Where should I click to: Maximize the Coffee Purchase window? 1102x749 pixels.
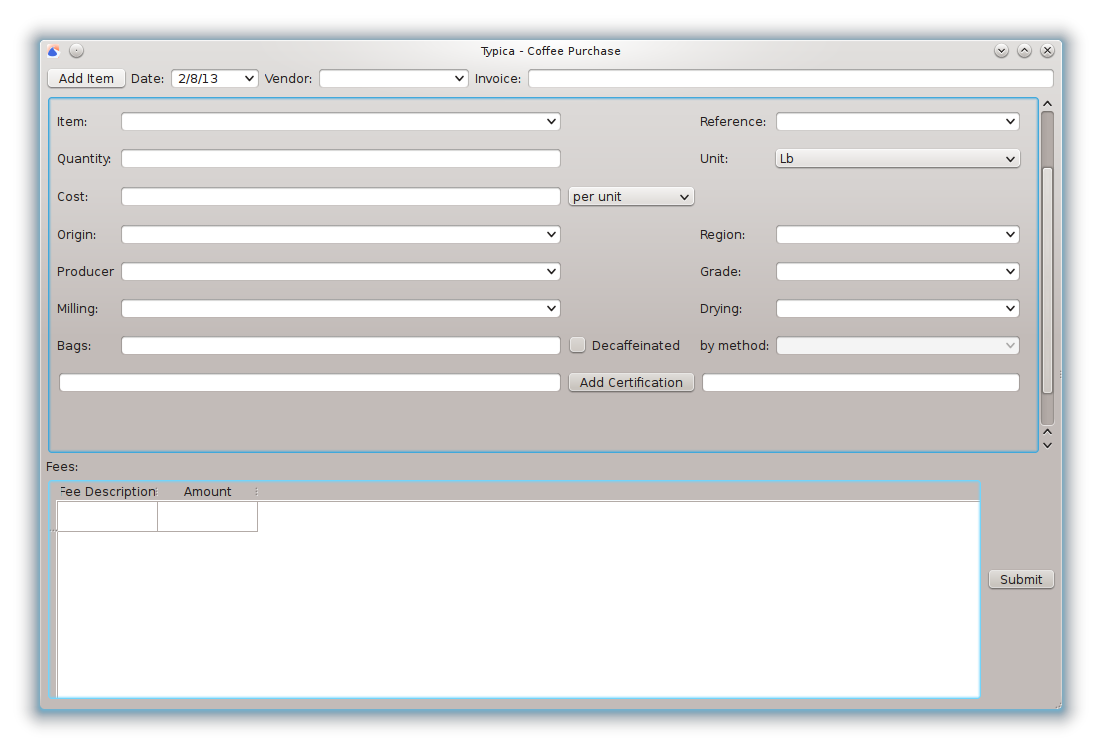pos(1025,51)
